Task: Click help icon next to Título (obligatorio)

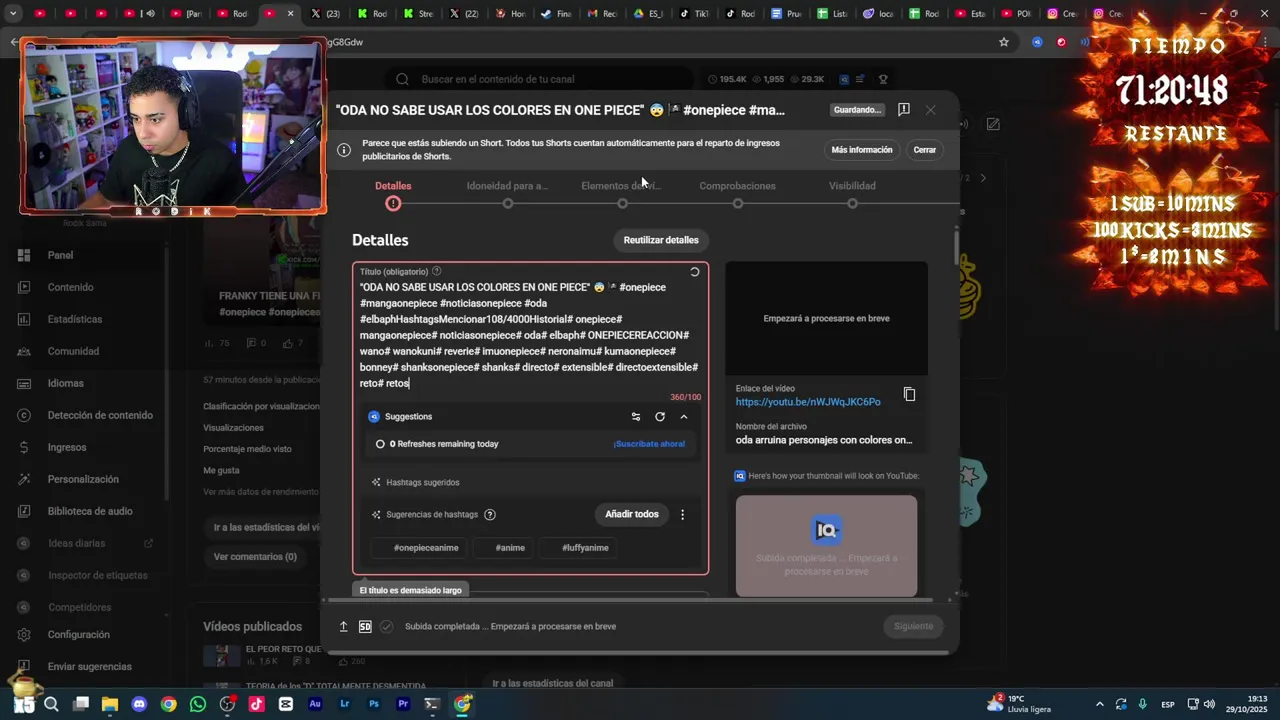Action: [x=437, y=271]
